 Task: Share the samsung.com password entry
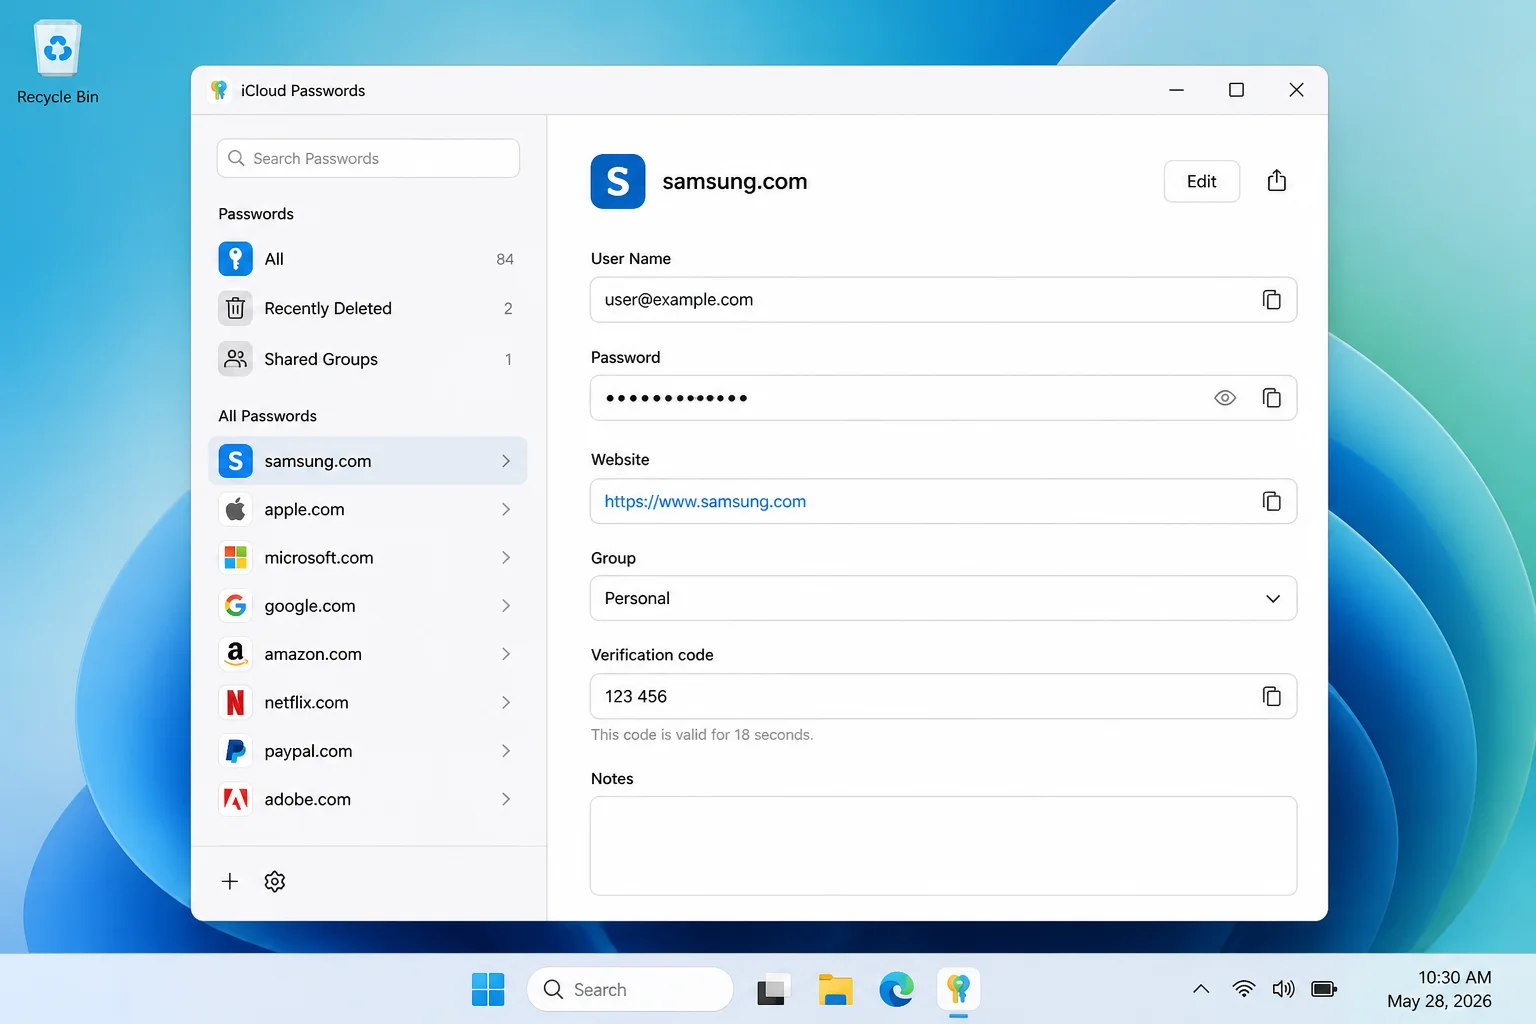click(1277, 181)
